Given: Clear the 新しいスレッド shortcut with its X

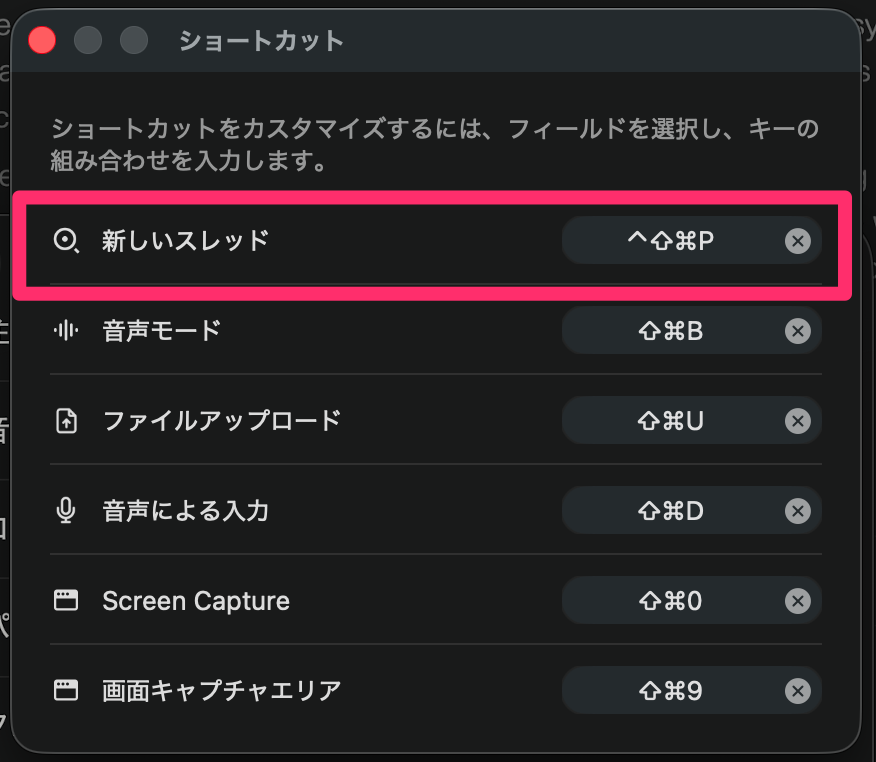Looking at the screenshot, I should [x=797, y=241].
